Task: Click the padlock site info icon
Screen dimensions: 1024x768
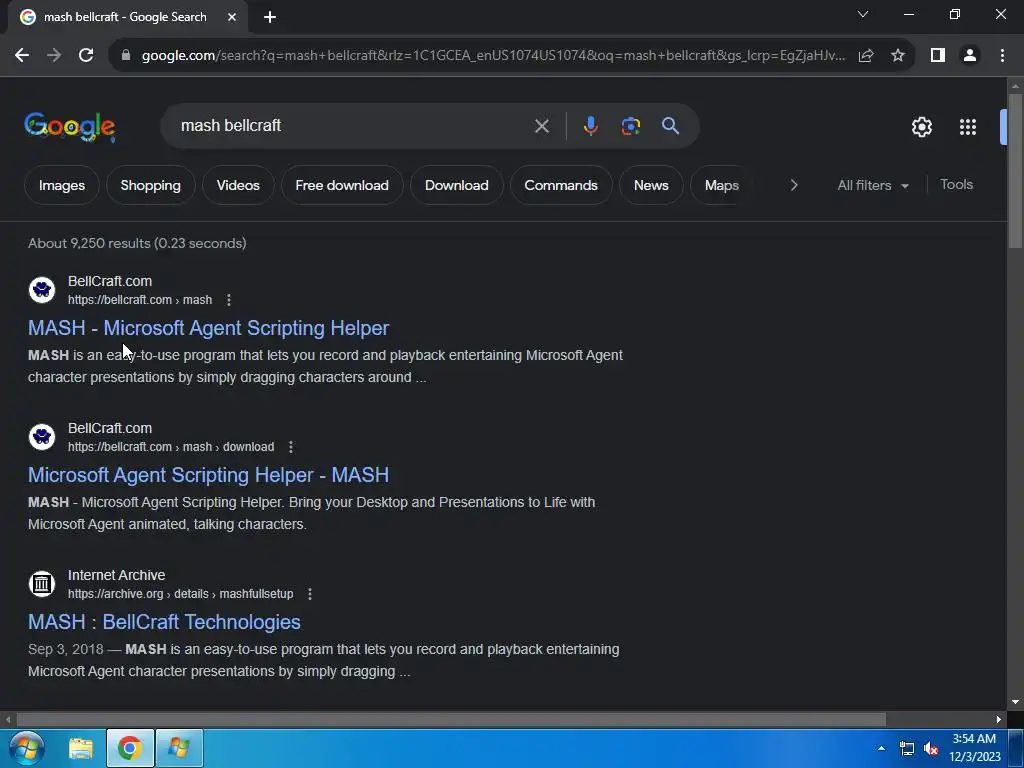Action: (126, 56)
